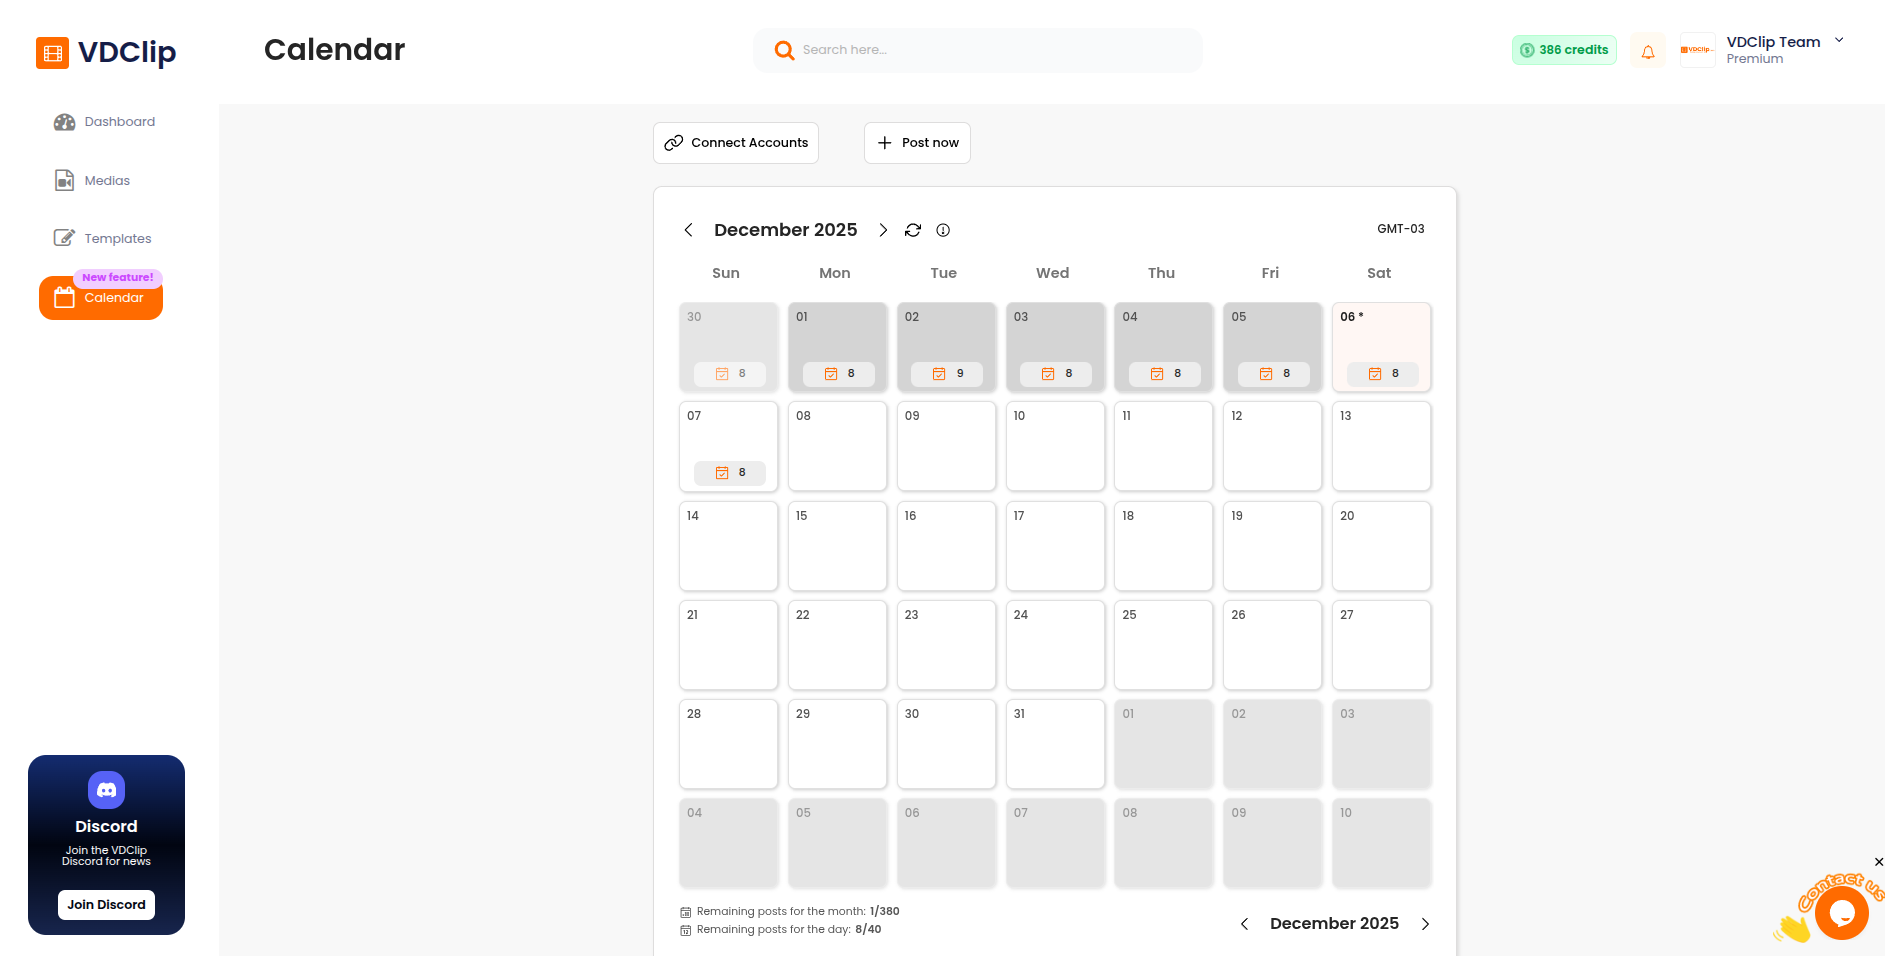Click the VDClip logo in the top left
The height and width of the screenshot is (956, 1885).
[x=105, y=52]
